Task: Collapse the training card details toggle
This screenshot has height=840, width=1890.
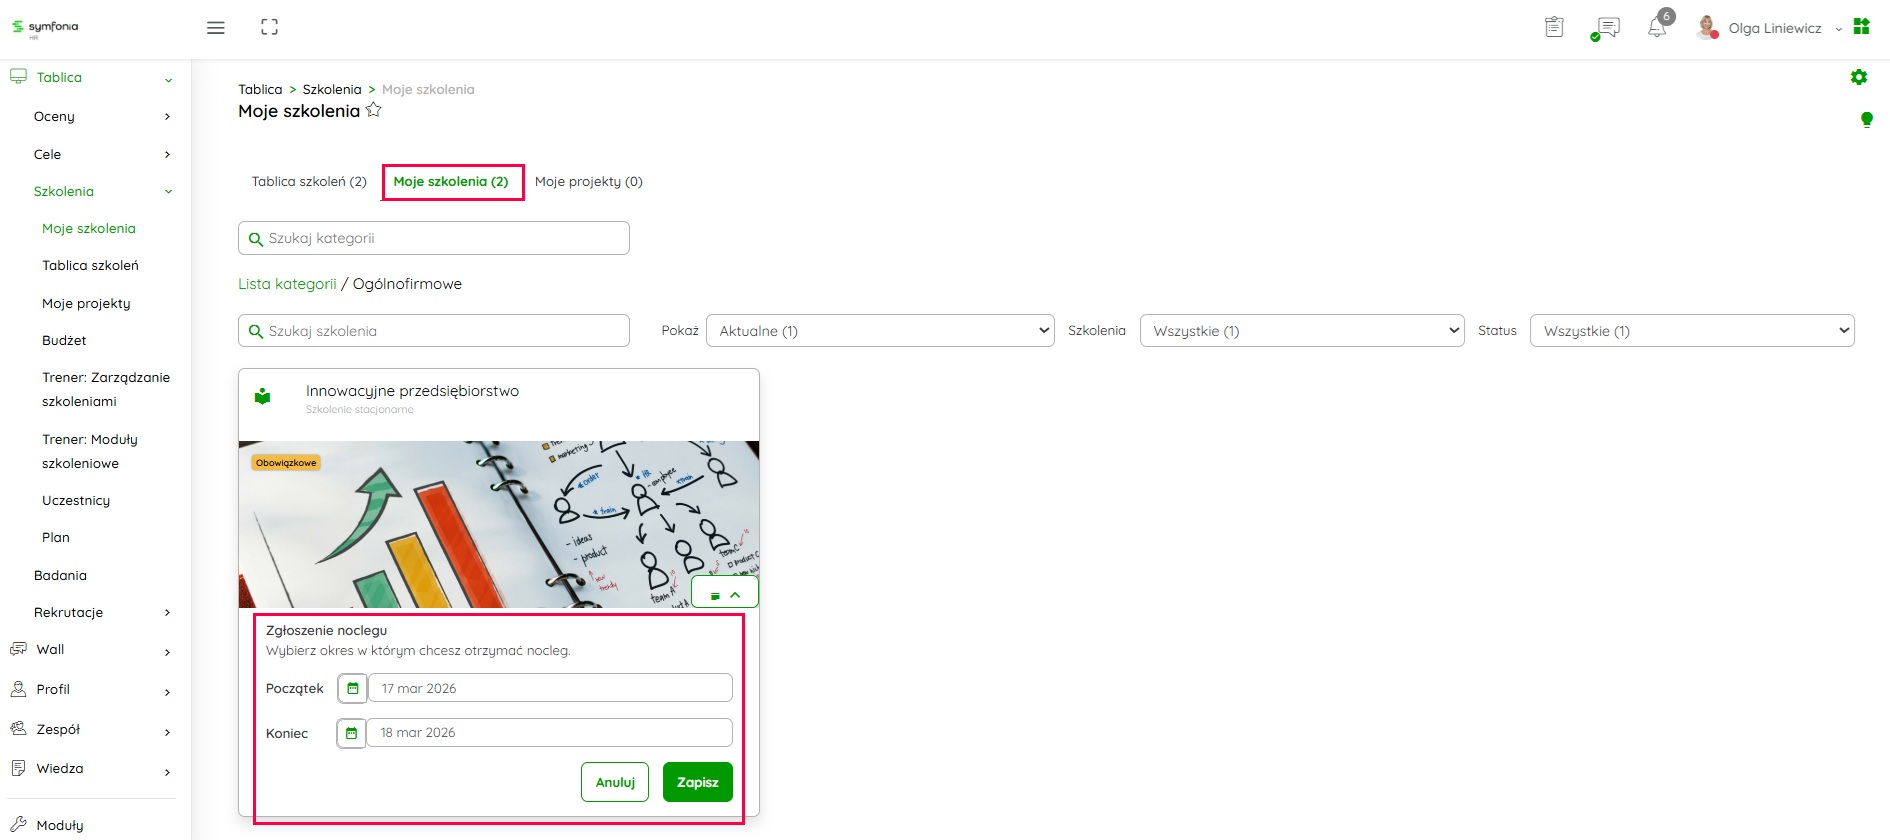Action: pyautogui.click(x=725, y=594)
